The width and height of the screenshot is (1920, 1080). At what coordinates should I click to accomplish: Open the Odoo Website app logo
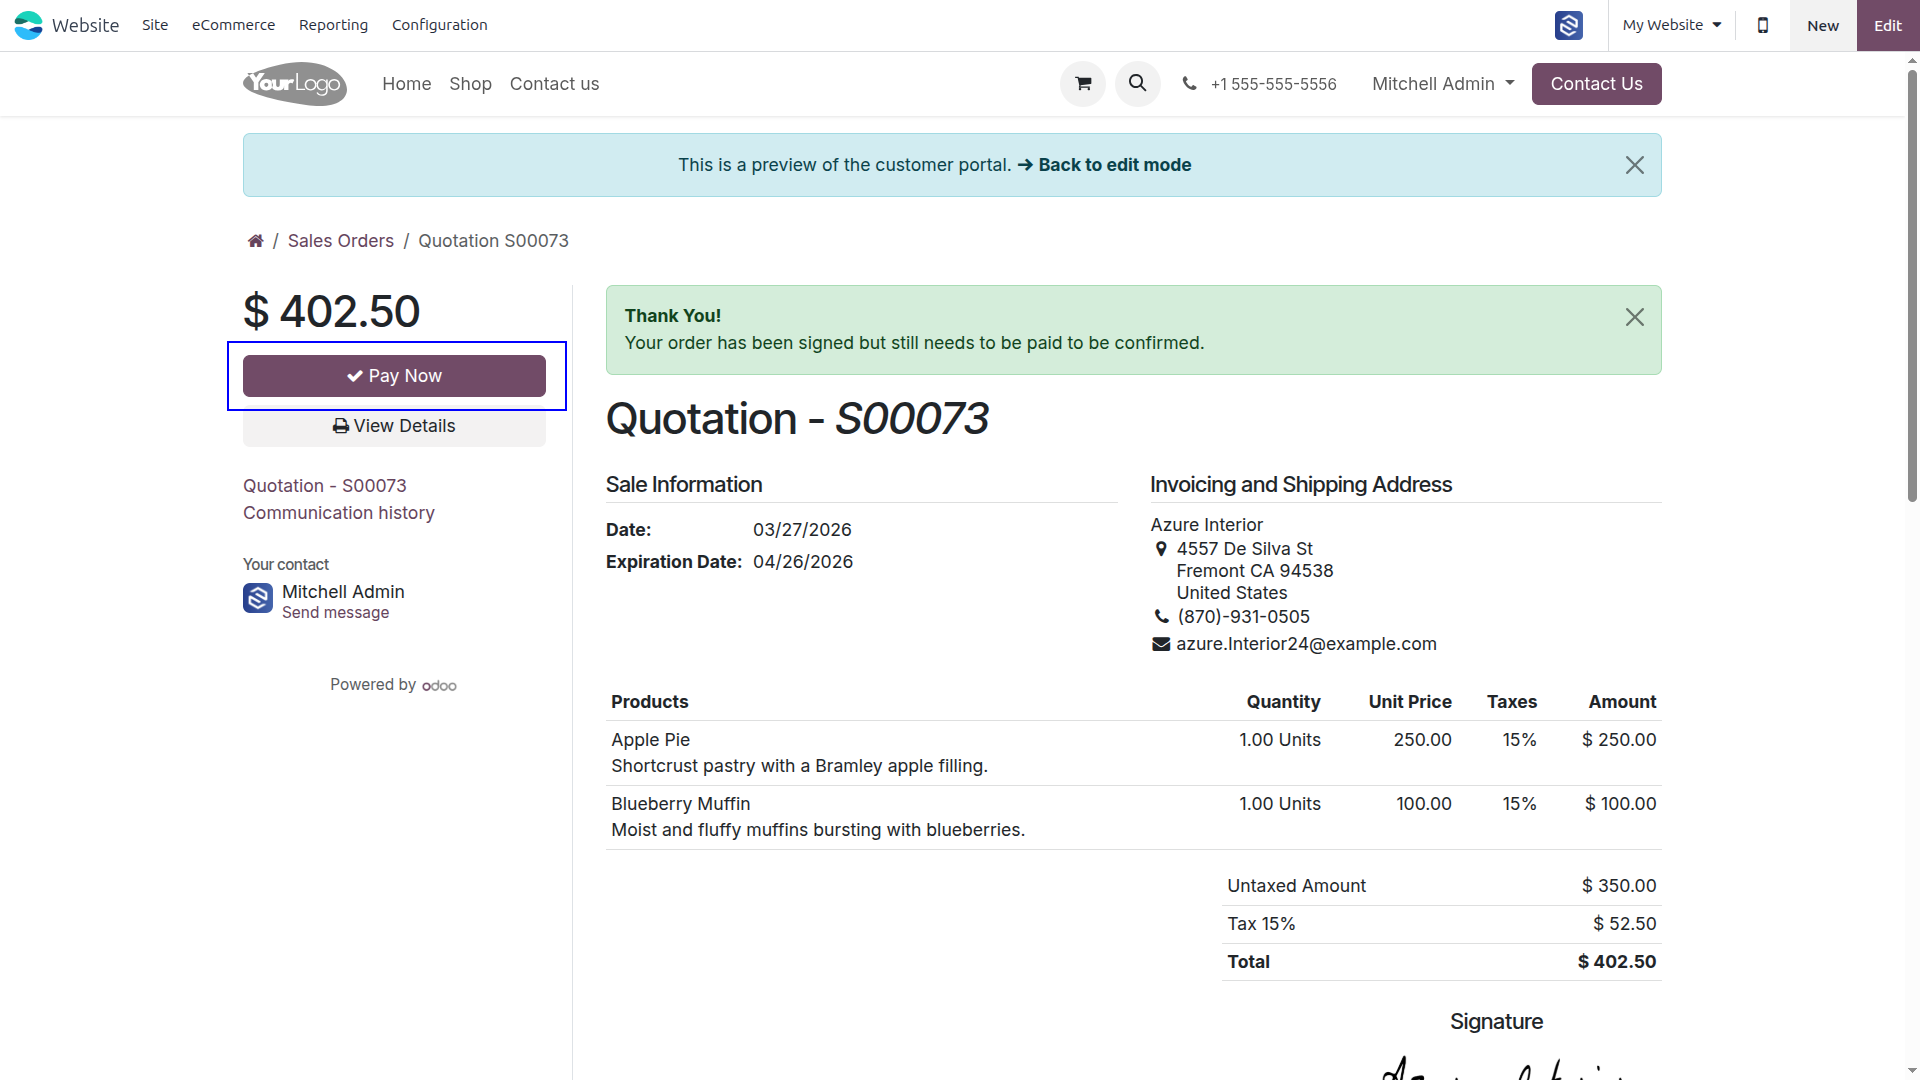click(28, 25)
